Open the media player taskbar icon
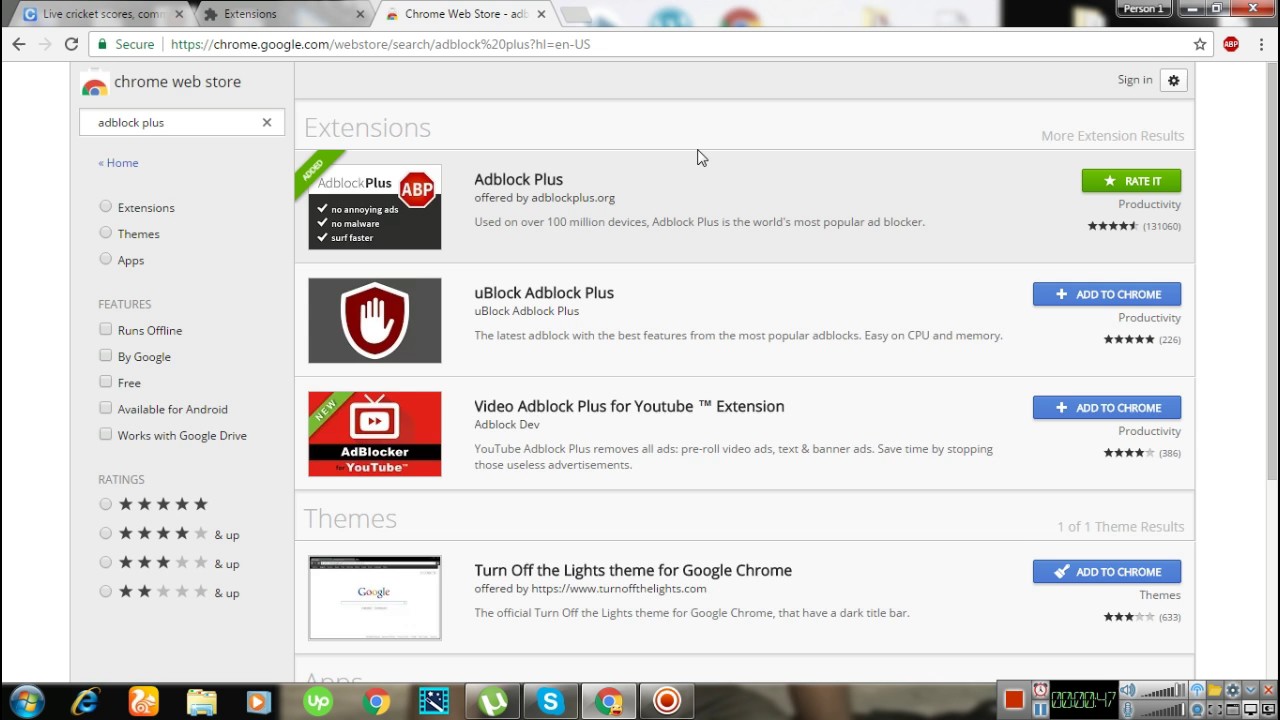 [x=258, y=702]
